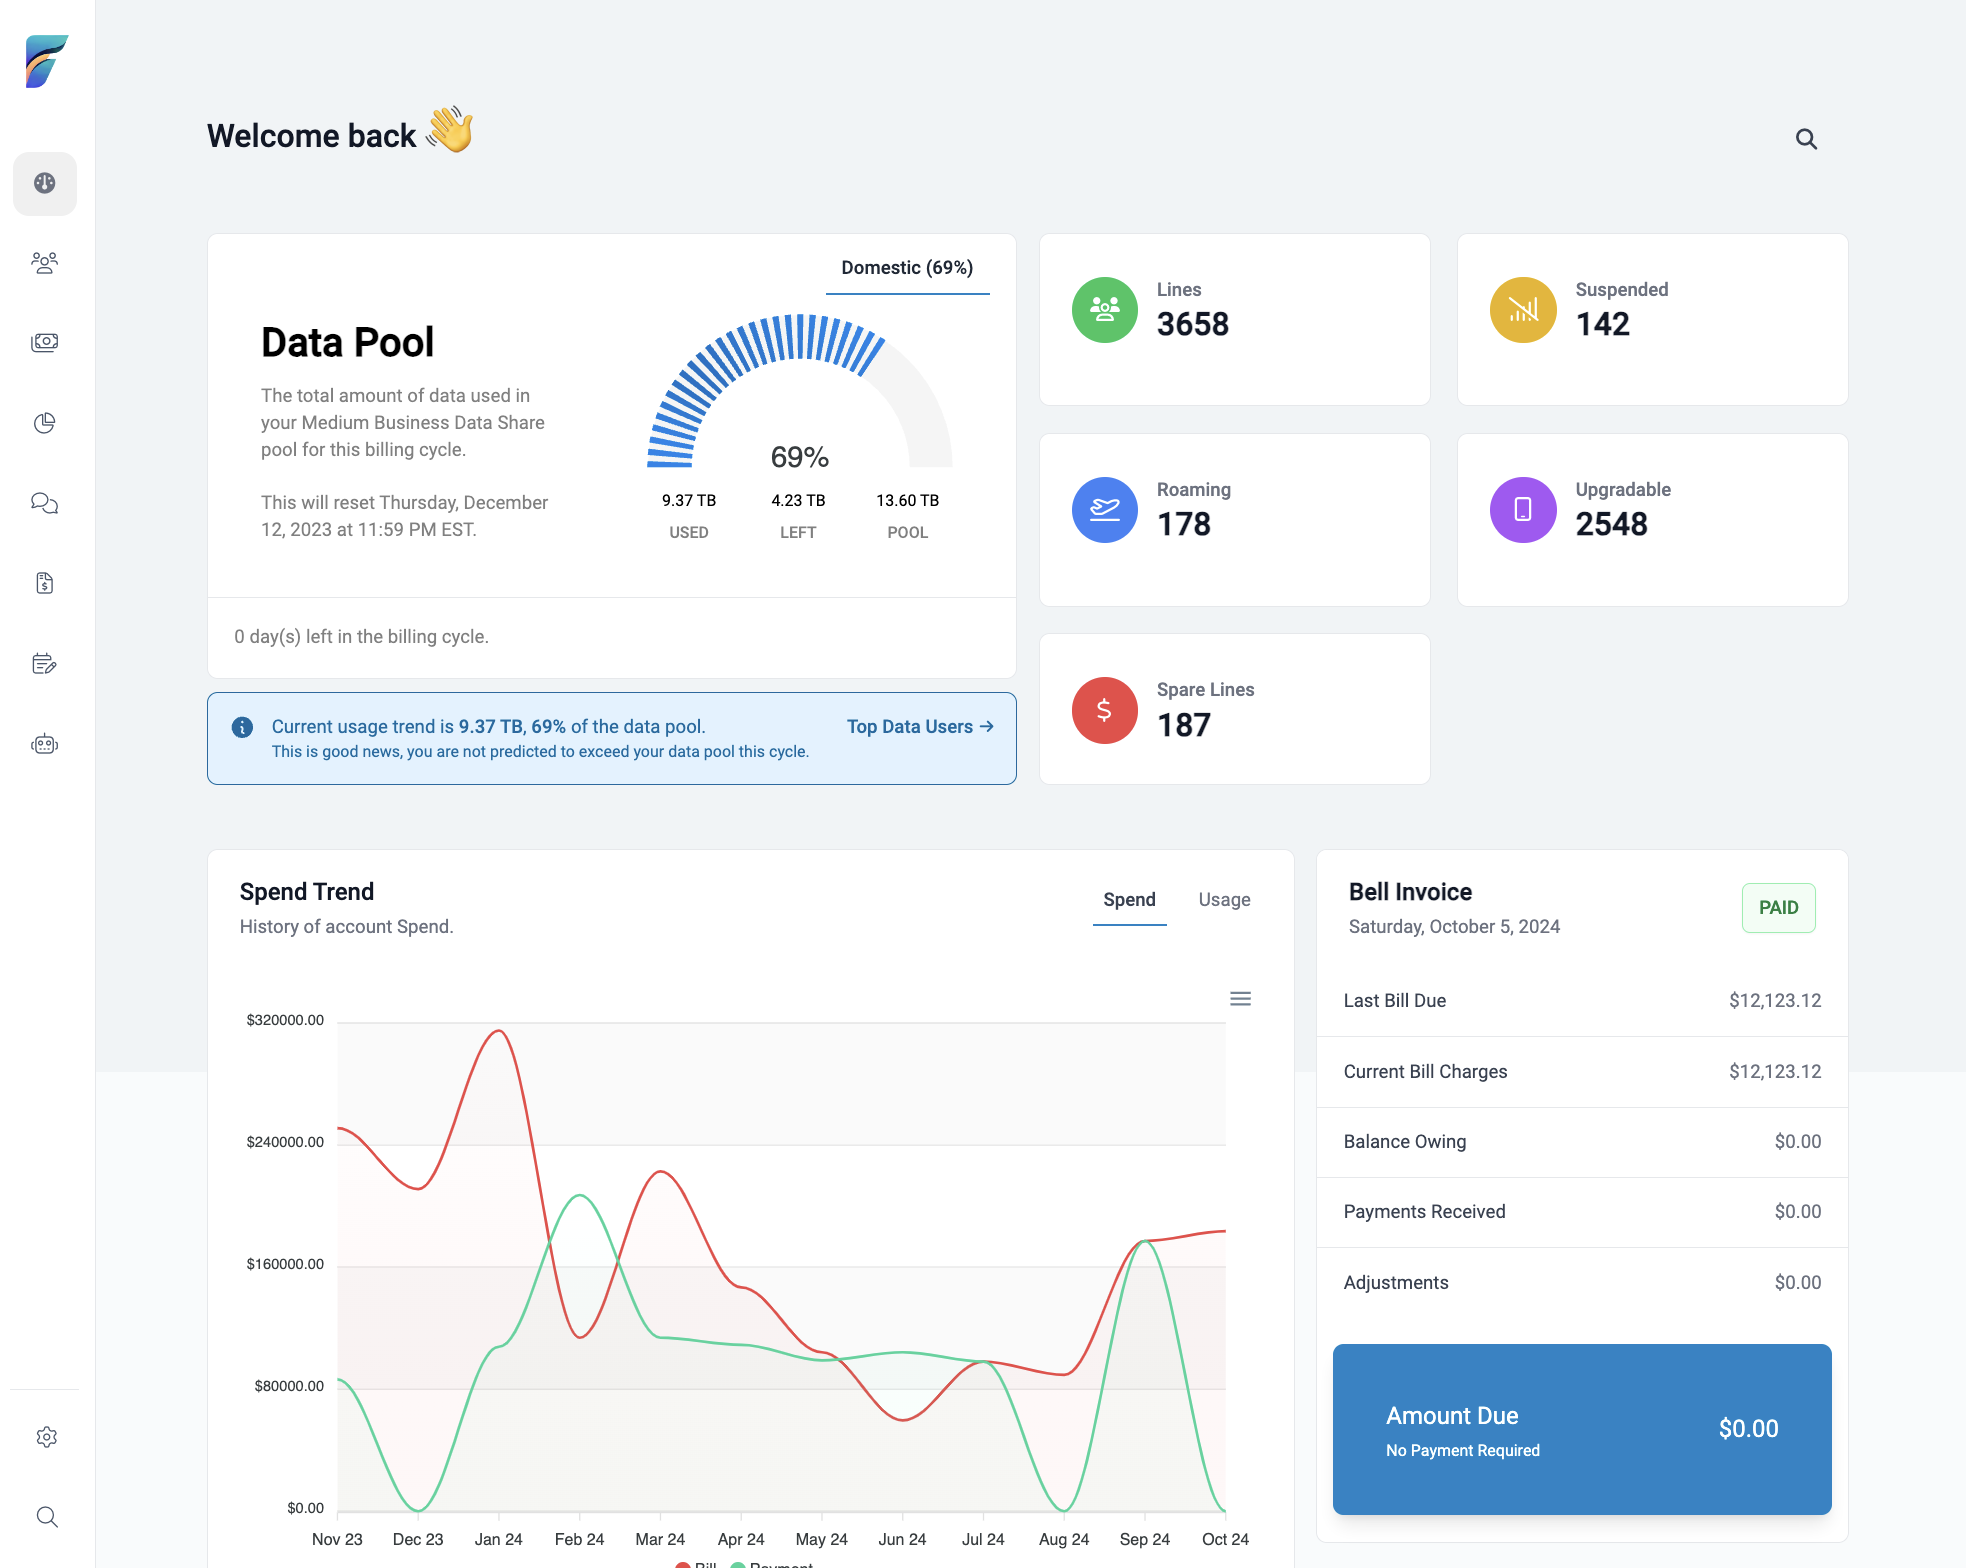Click the Current Bill Charges row

(x=1582, y=1072)
